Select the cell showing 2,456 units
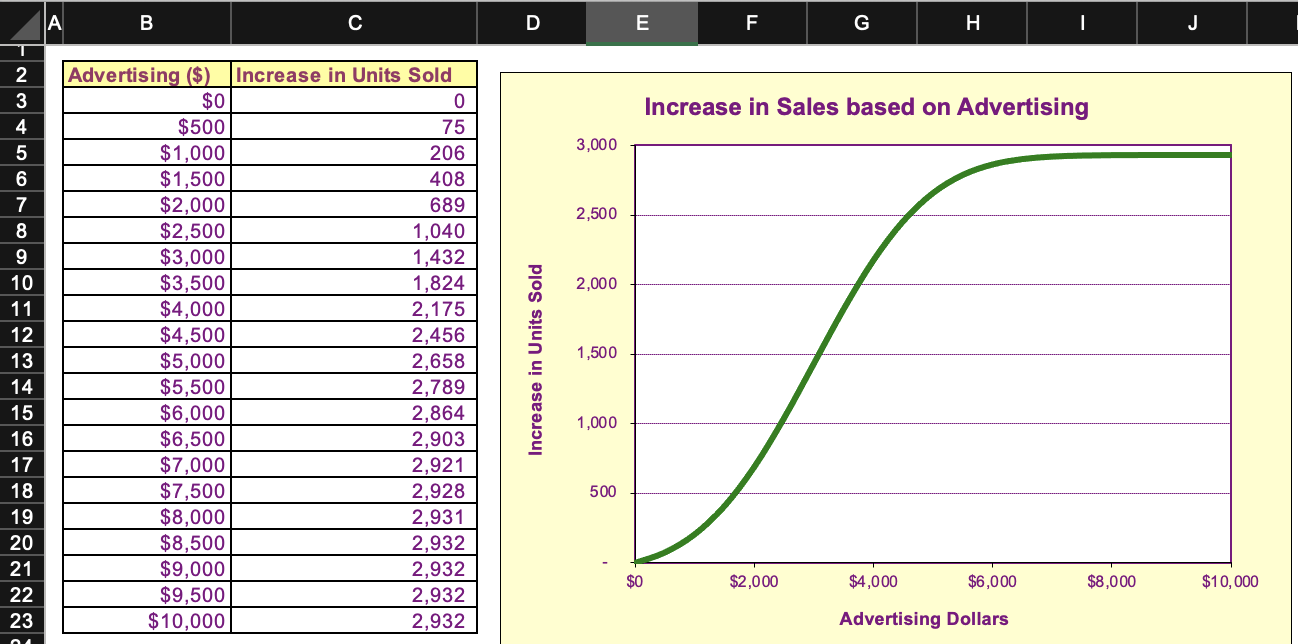1298x644 pixels. tap(355, 335)
